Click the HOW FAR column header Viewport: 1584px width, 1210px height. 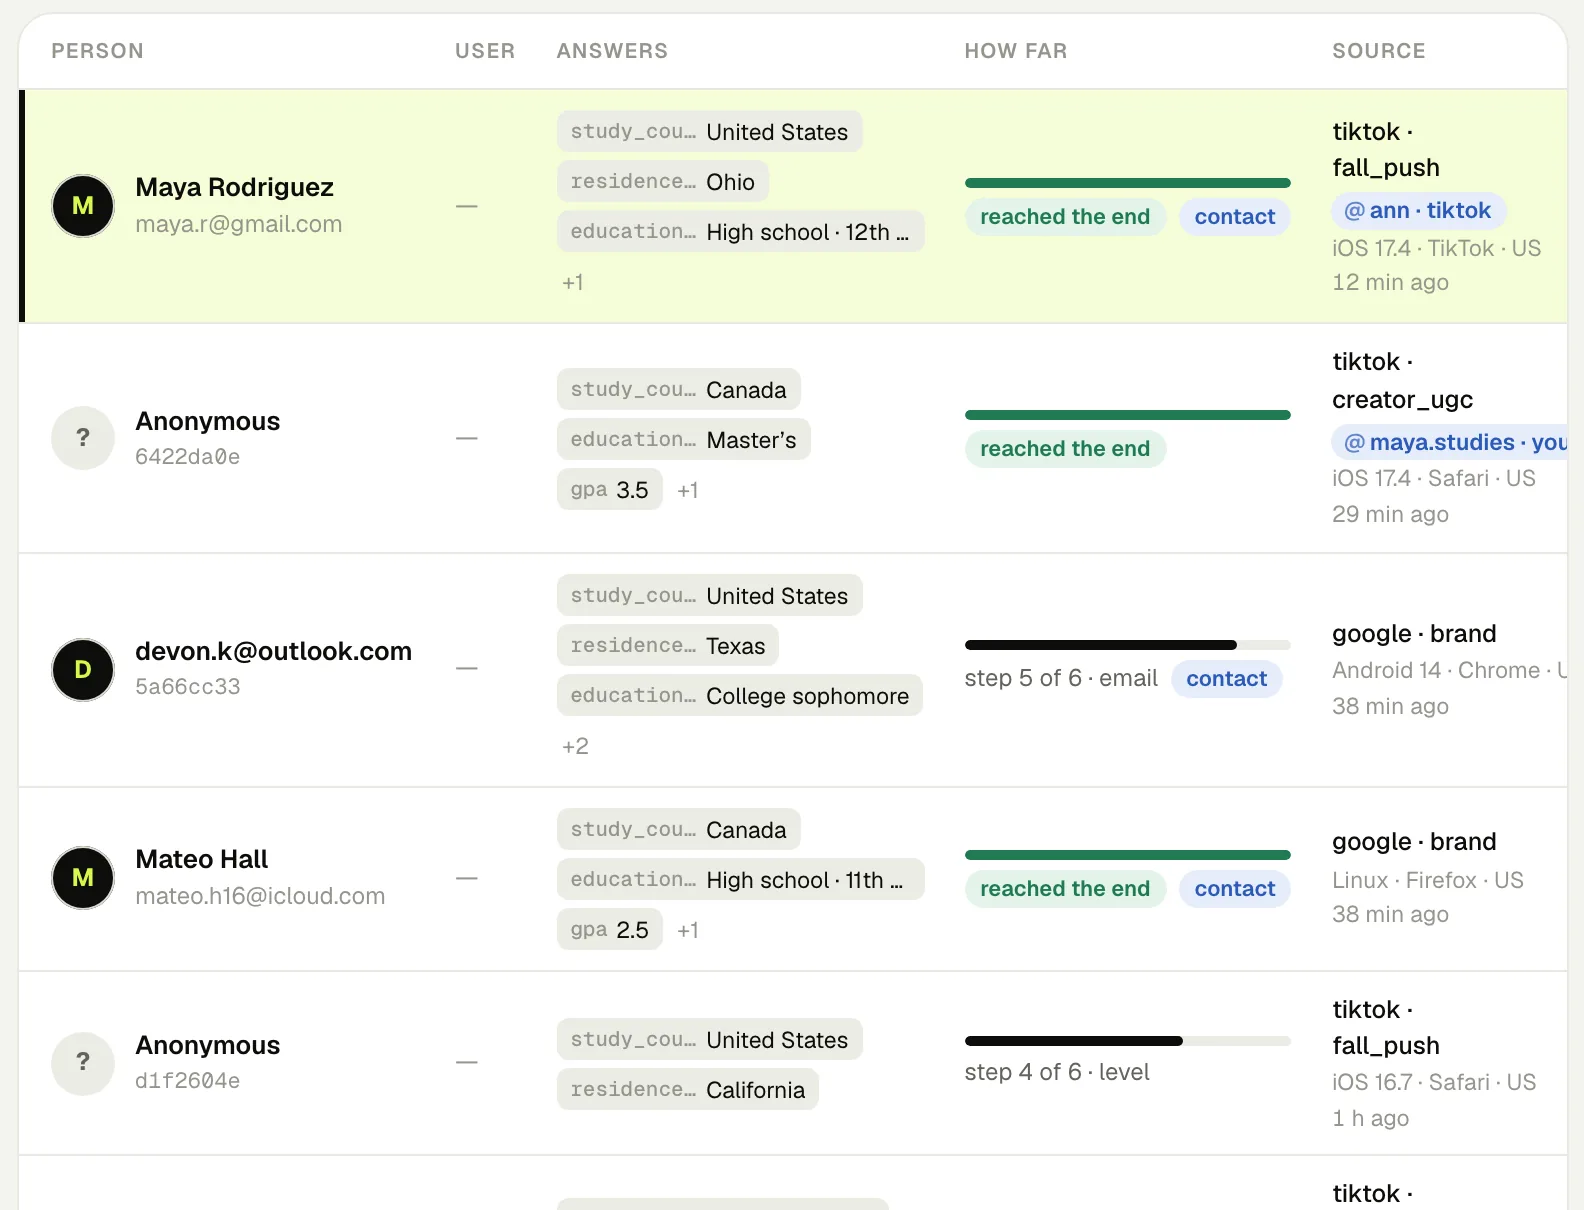point(1016,51)
